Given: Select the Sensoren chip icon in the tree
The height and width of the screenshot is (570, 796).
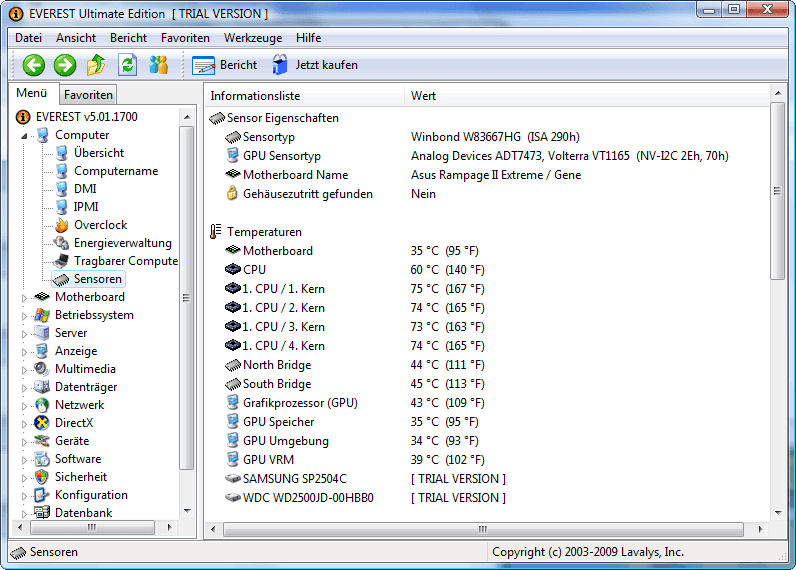Looking at the screenshot, I should 62,279.
